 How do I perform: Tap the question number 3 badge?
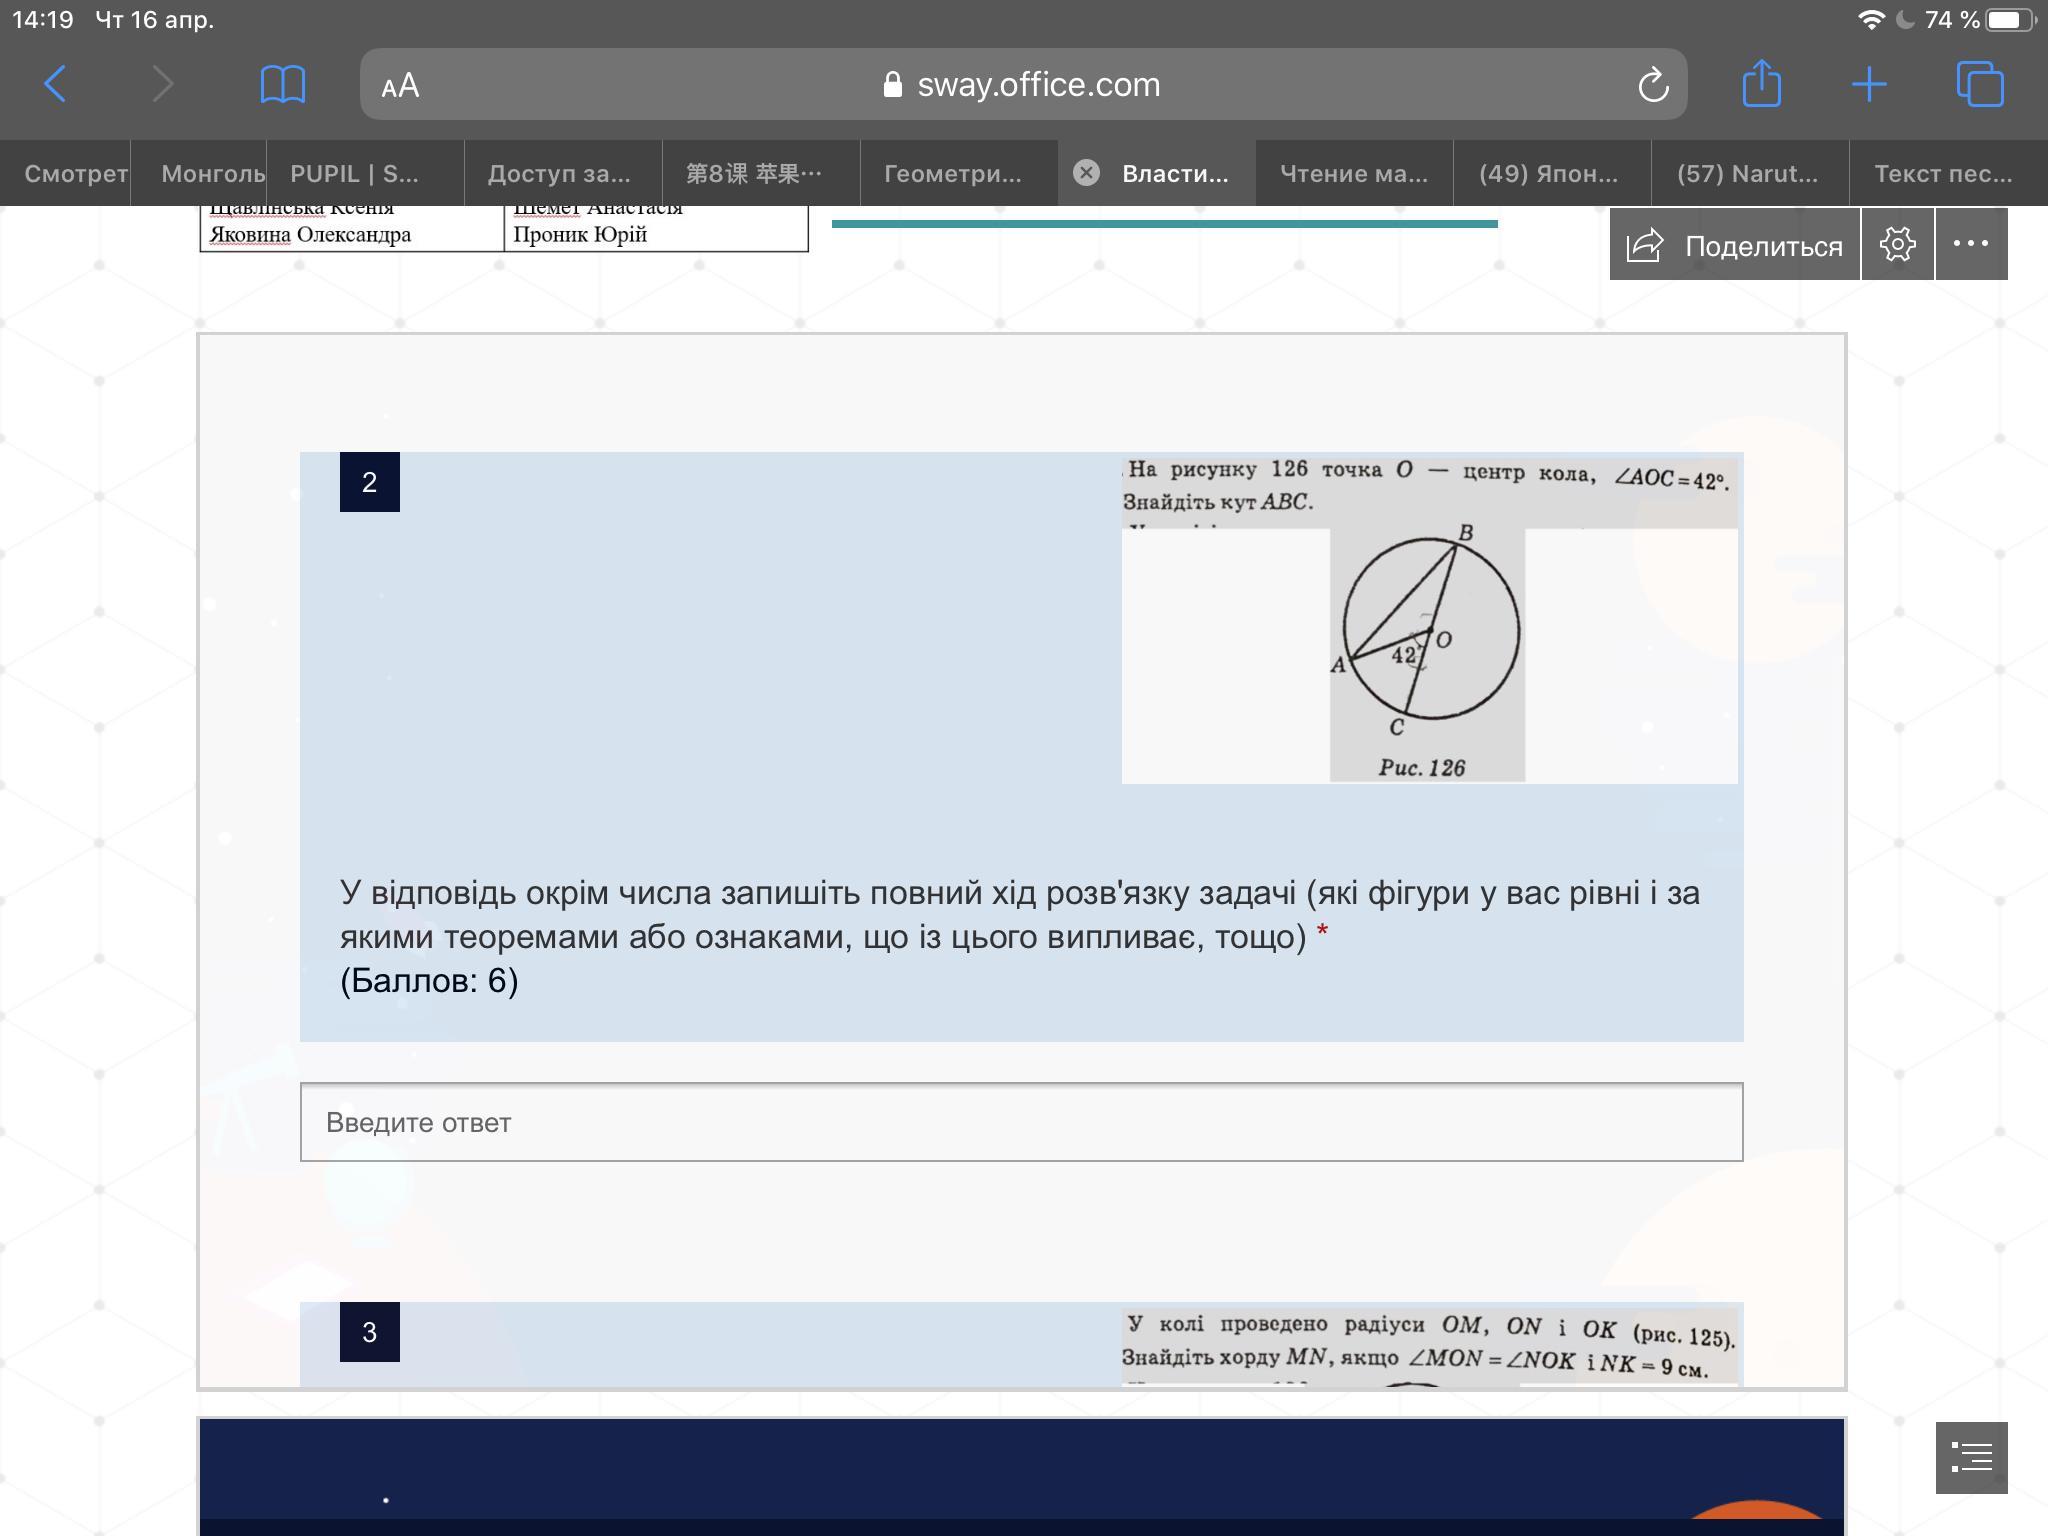(369, 1332)
